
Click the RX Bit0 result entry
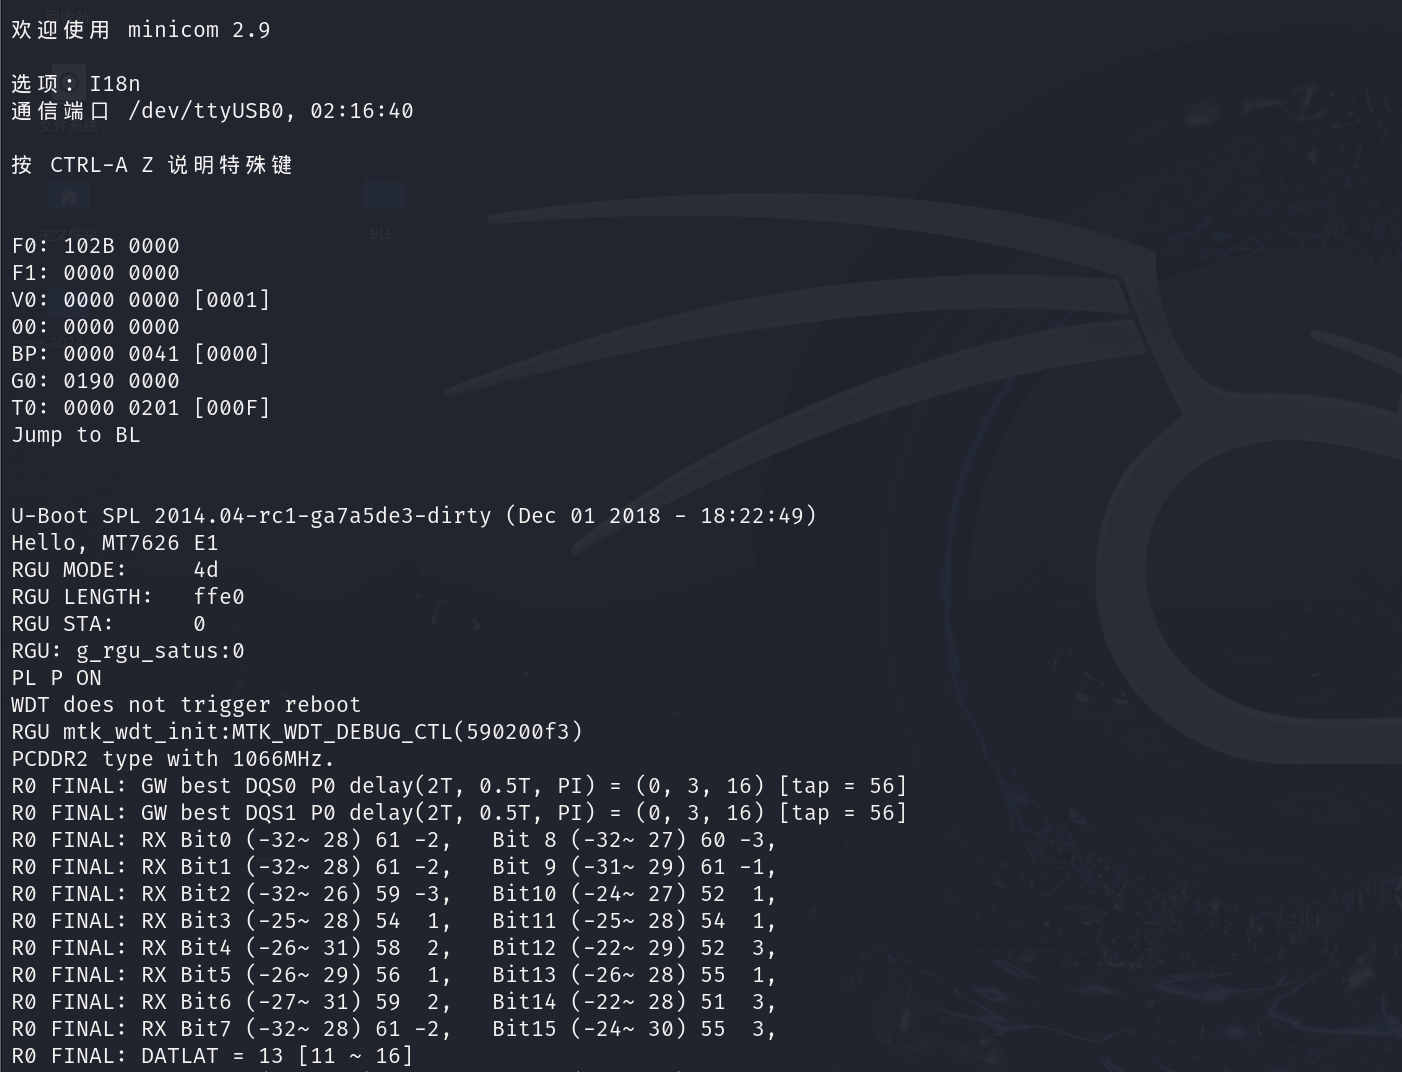296,840
